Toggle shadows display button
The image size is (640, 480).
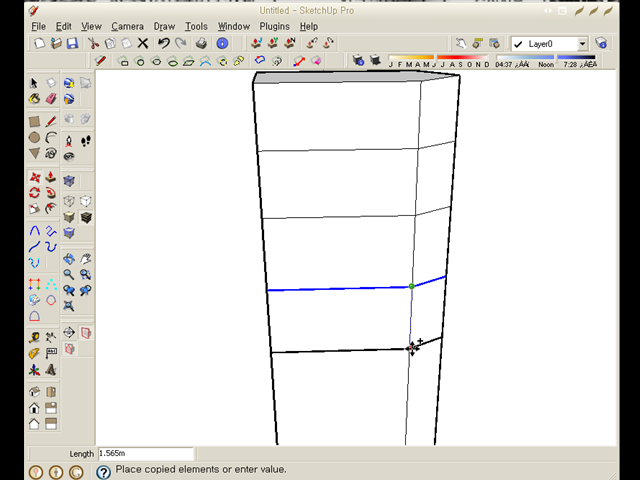375,61
